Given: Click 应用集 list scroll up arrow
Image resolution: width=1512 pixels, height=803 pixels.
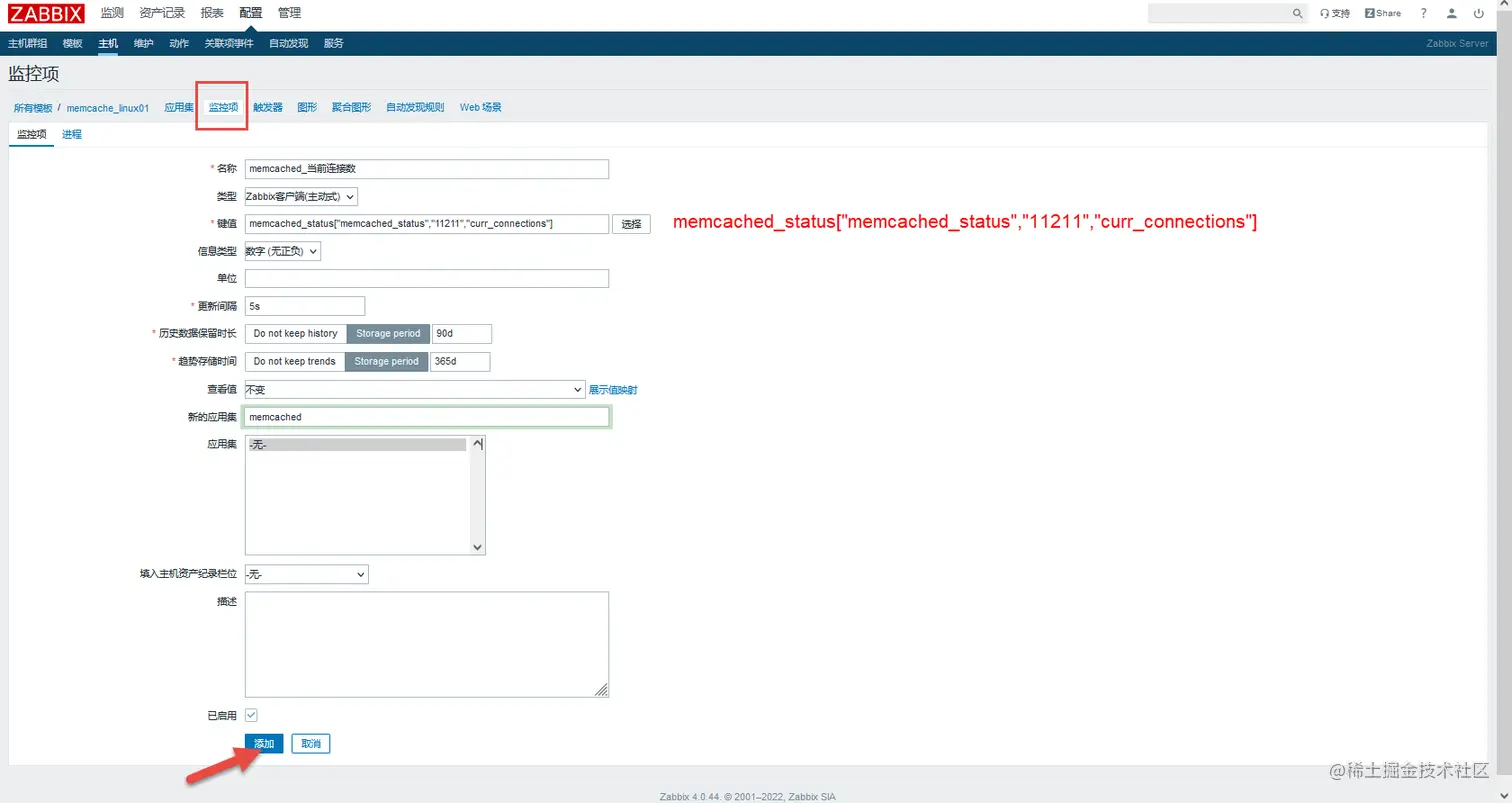Looking at the screenshot, I should [x=478, y=443].
